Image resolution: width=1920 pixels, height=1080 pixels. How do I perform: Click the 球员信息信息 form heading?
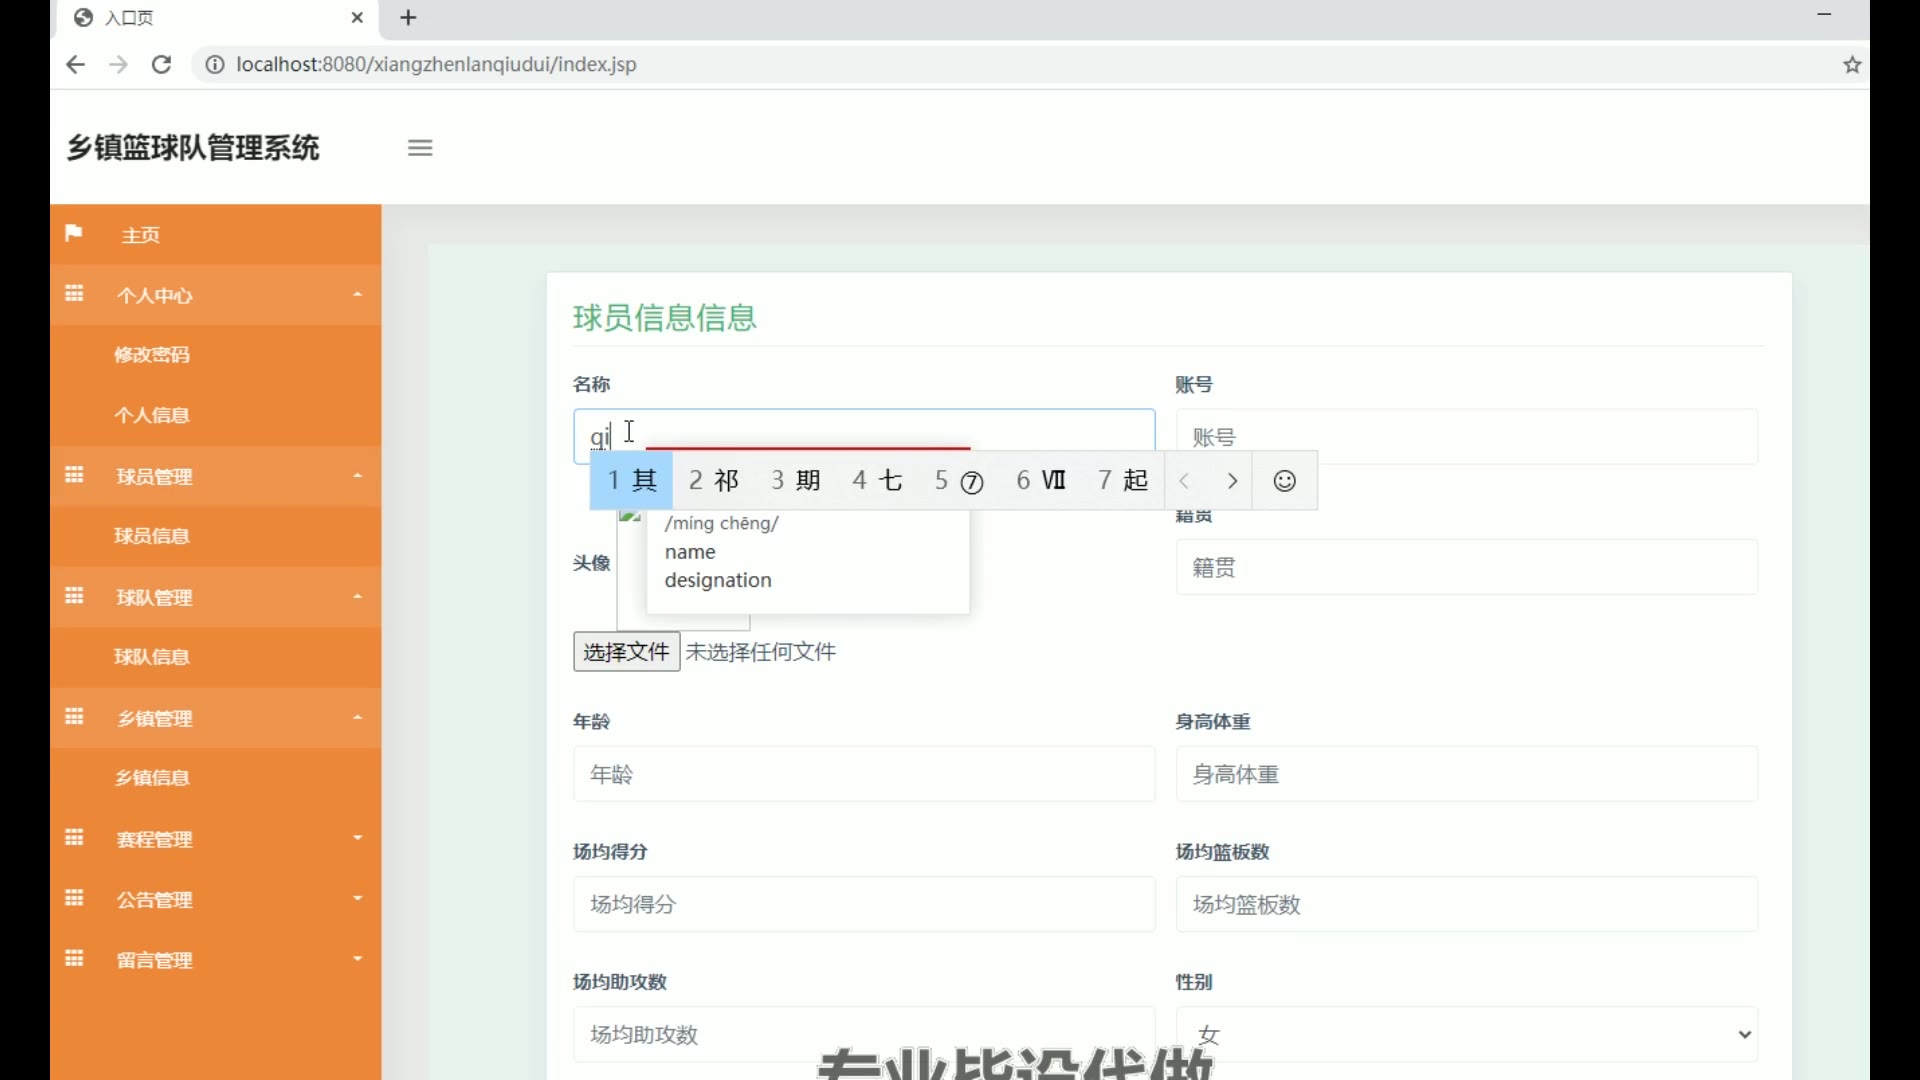pos(665,318)
